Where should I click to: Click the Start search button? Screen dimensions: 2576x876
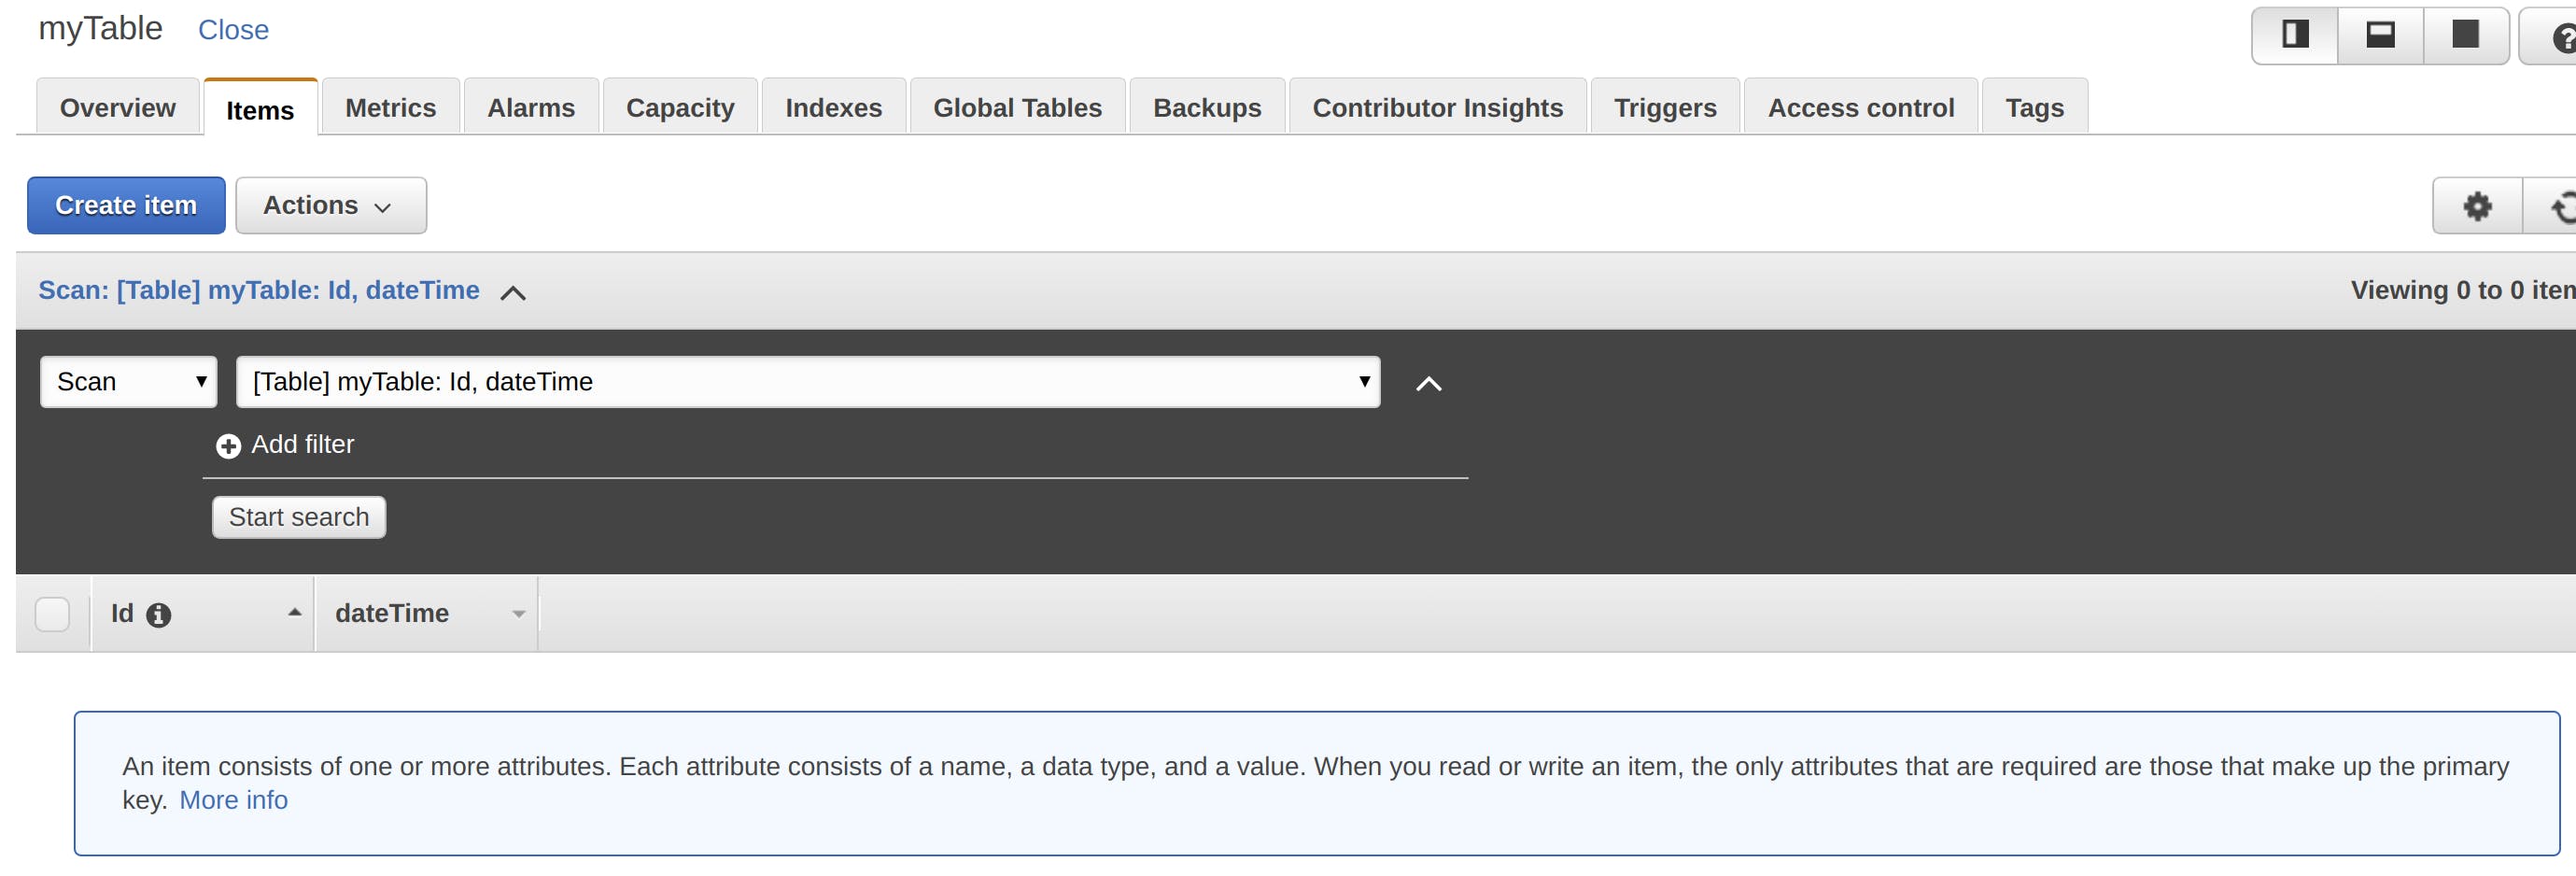pos(299,517)
